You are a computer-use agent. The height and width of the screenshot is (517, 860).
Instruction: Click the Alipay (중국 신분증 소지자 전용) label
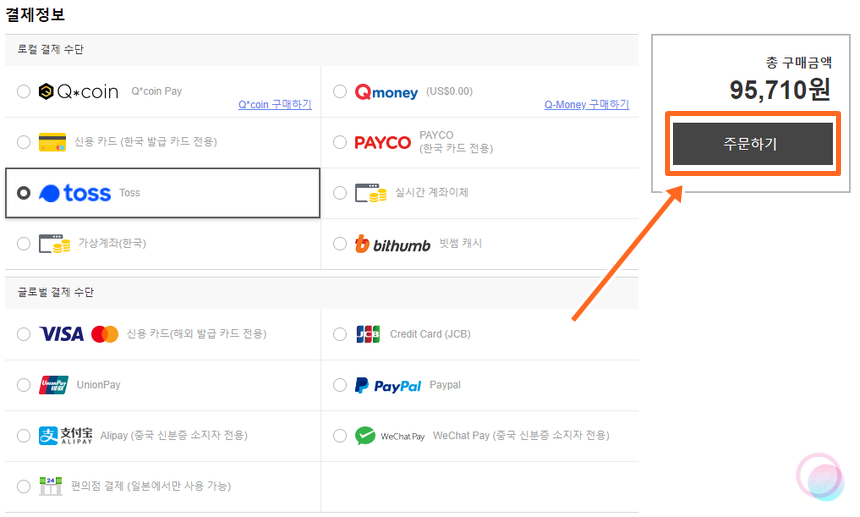pos(174,436)
